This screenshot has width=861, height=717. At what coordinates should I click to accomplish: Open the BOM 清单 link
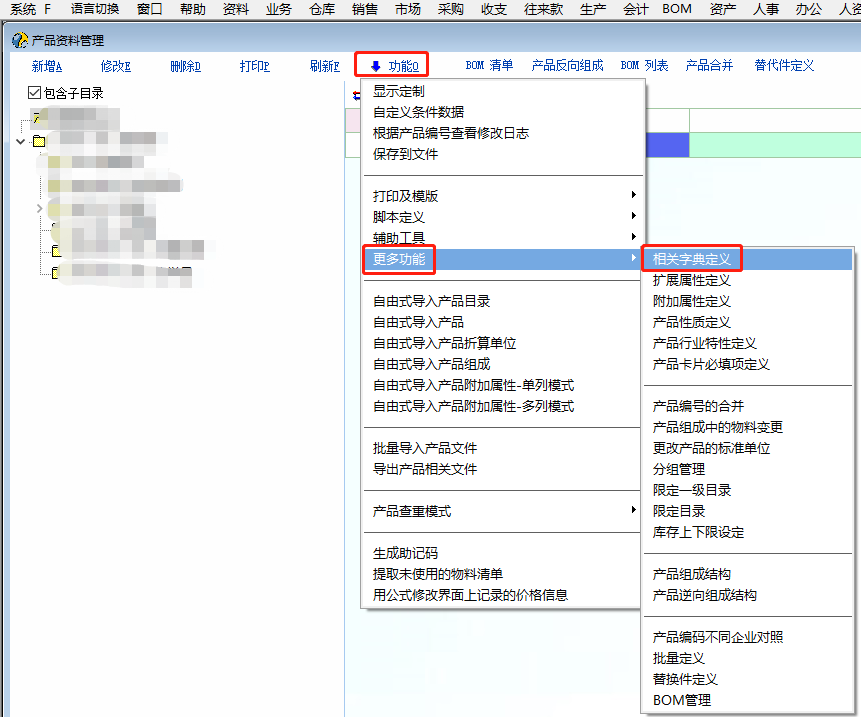coord(489,66)
